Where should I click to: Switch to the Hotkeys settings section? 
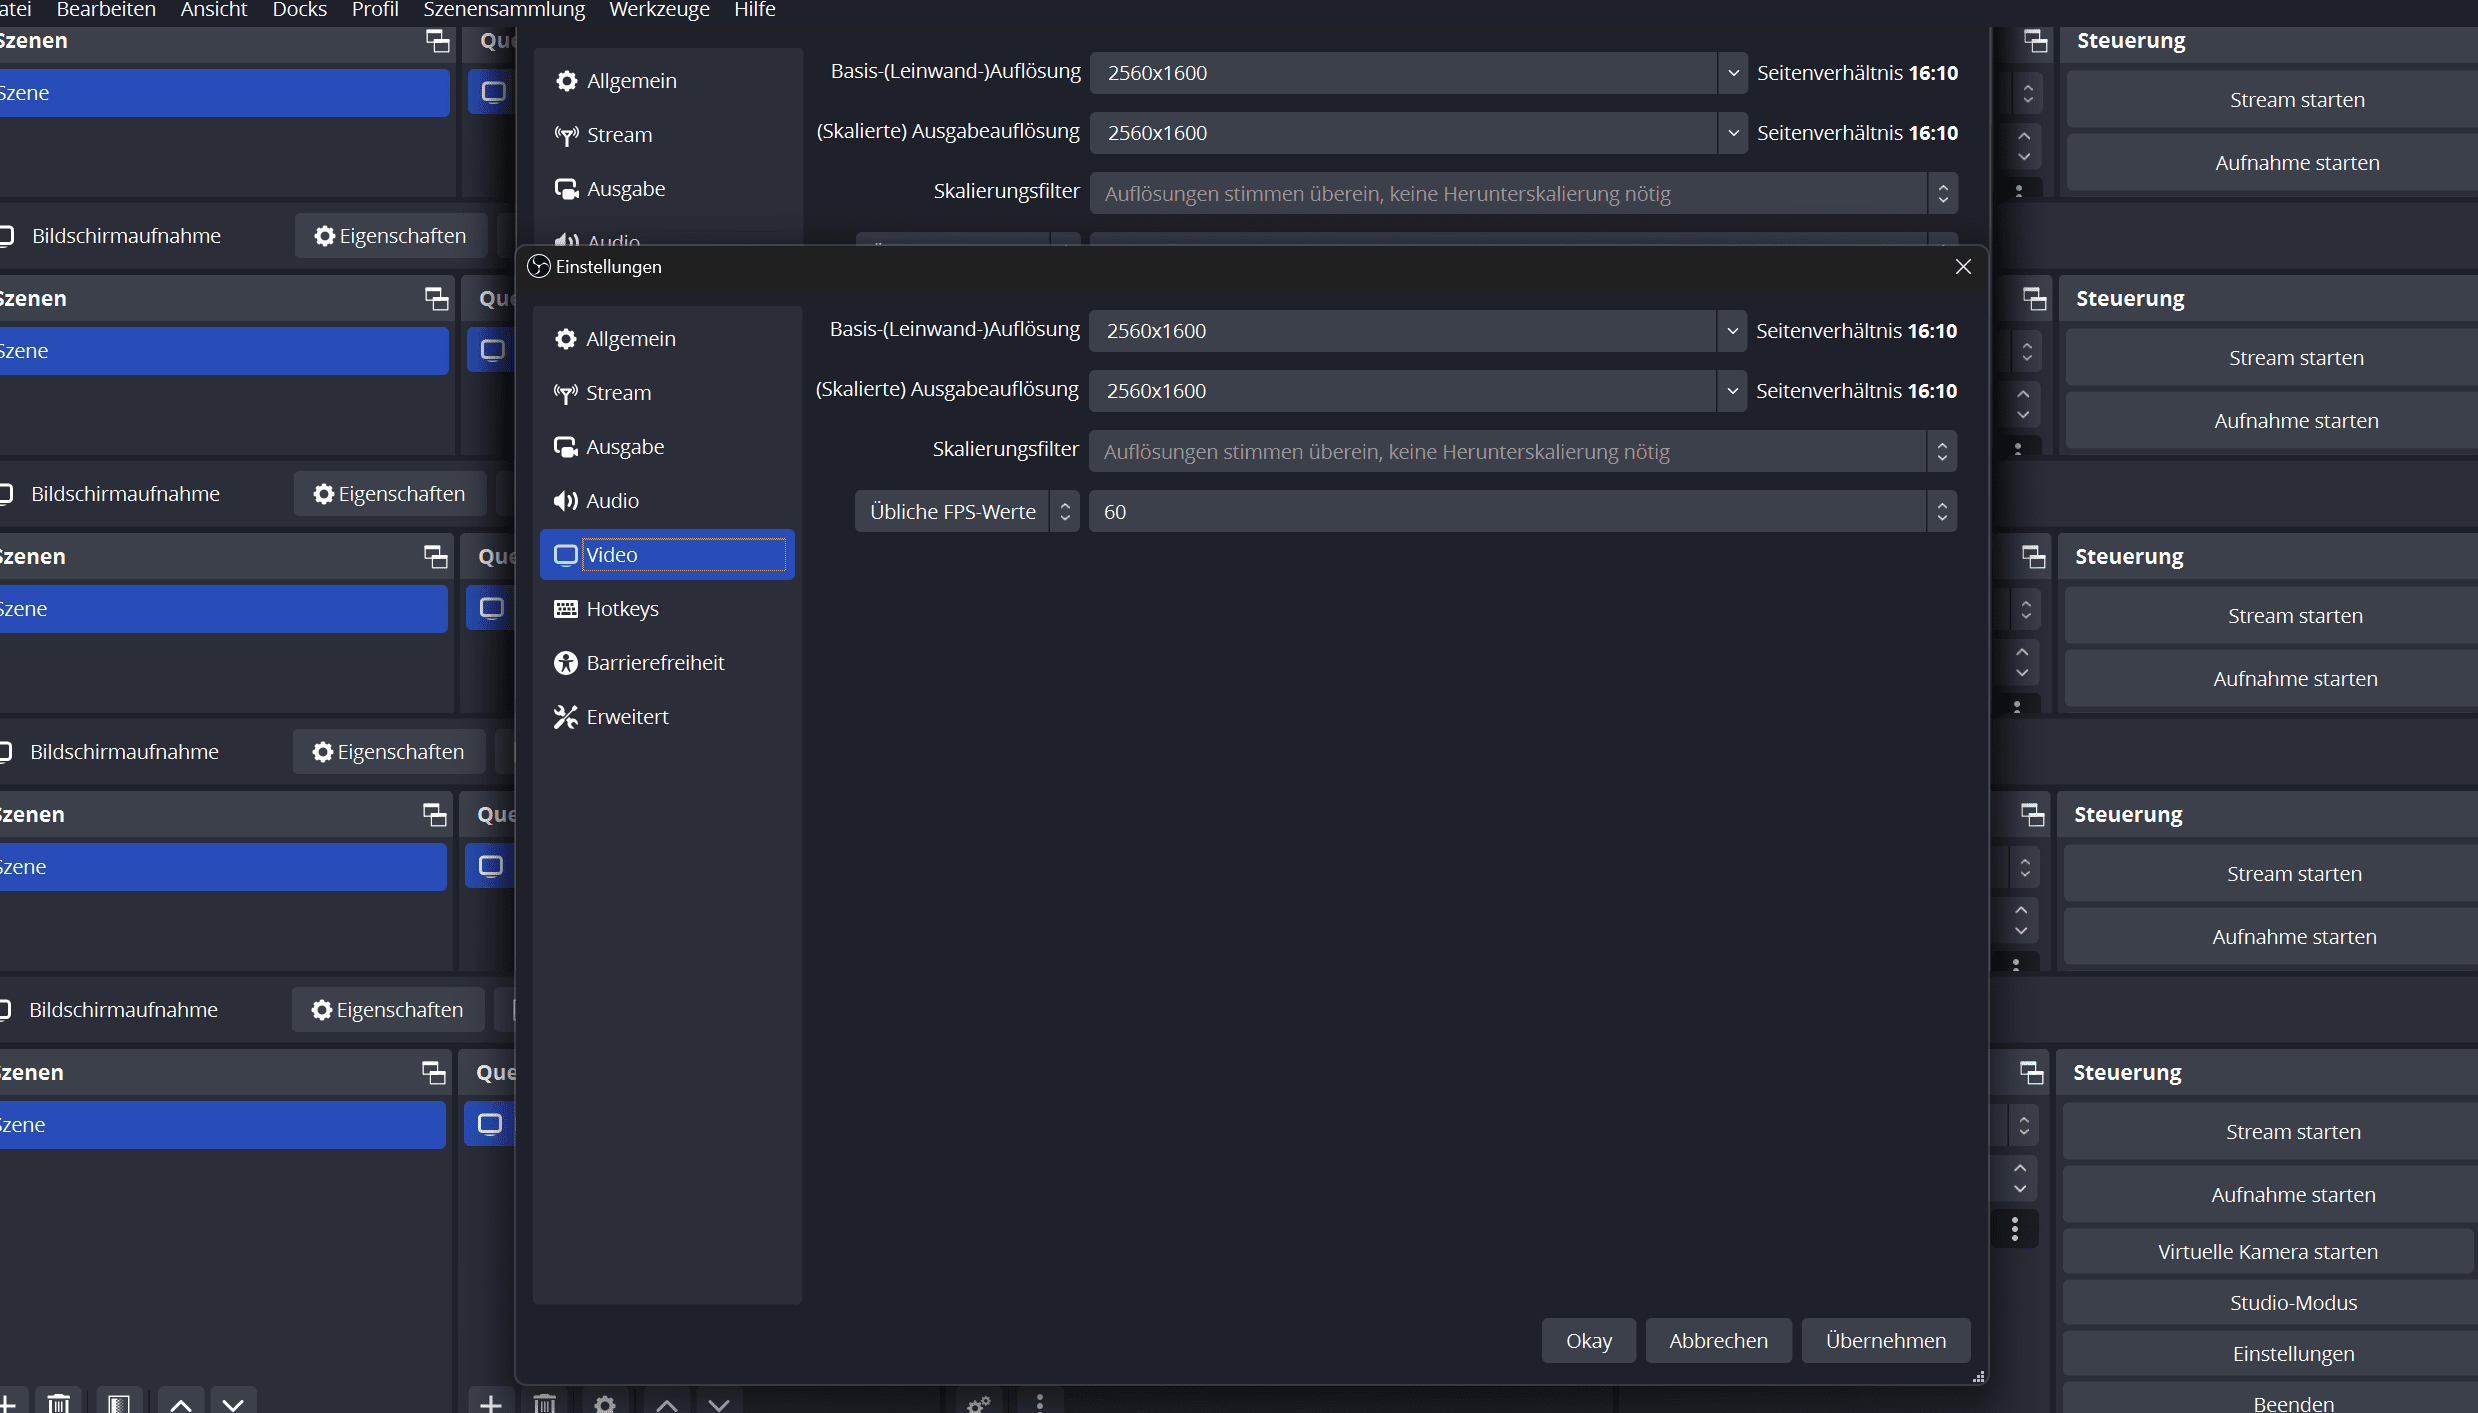[622, 609]
